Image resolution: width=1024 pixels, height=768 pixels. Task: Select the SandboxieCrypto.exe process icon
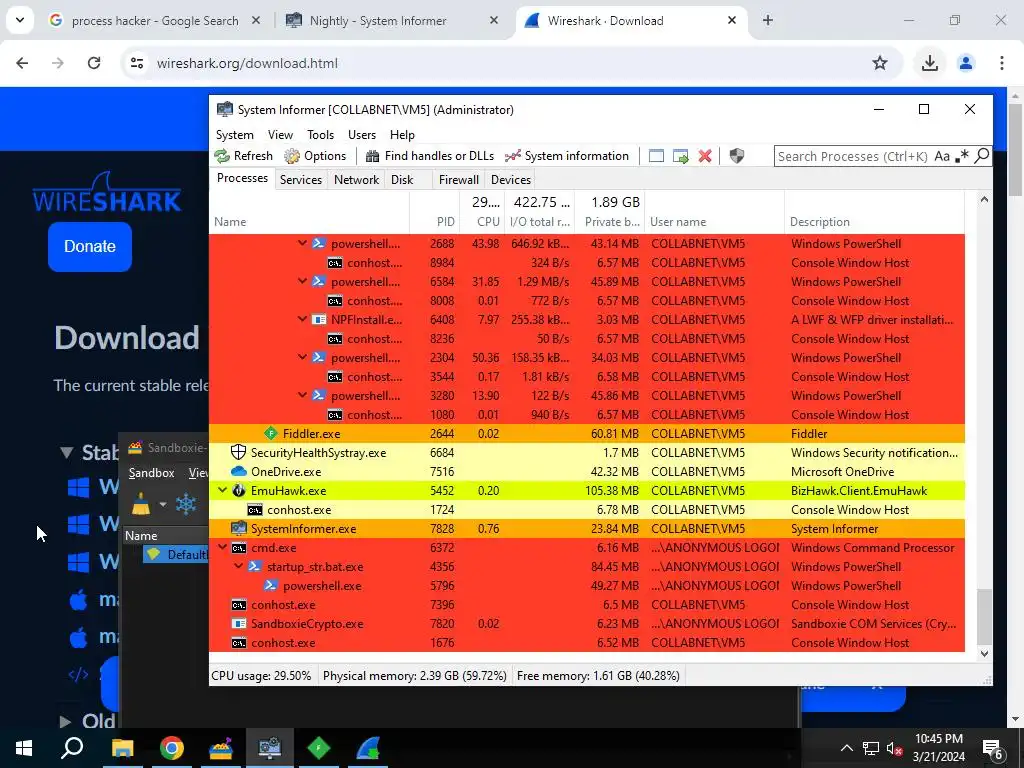tap(239, 624)
